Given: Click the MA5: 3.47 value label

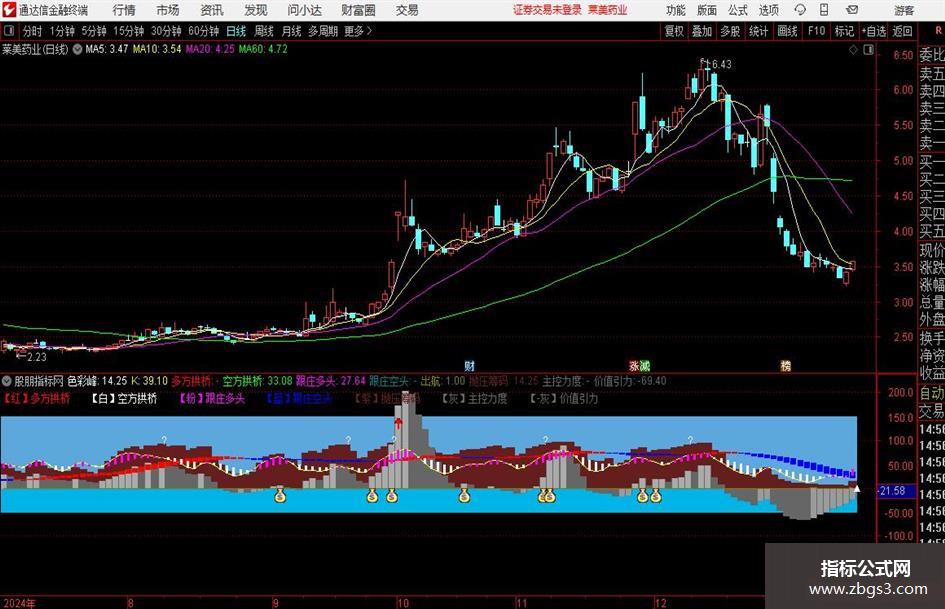Looking at the screenshot, I should pyautogui.click(x=107, y=49).
